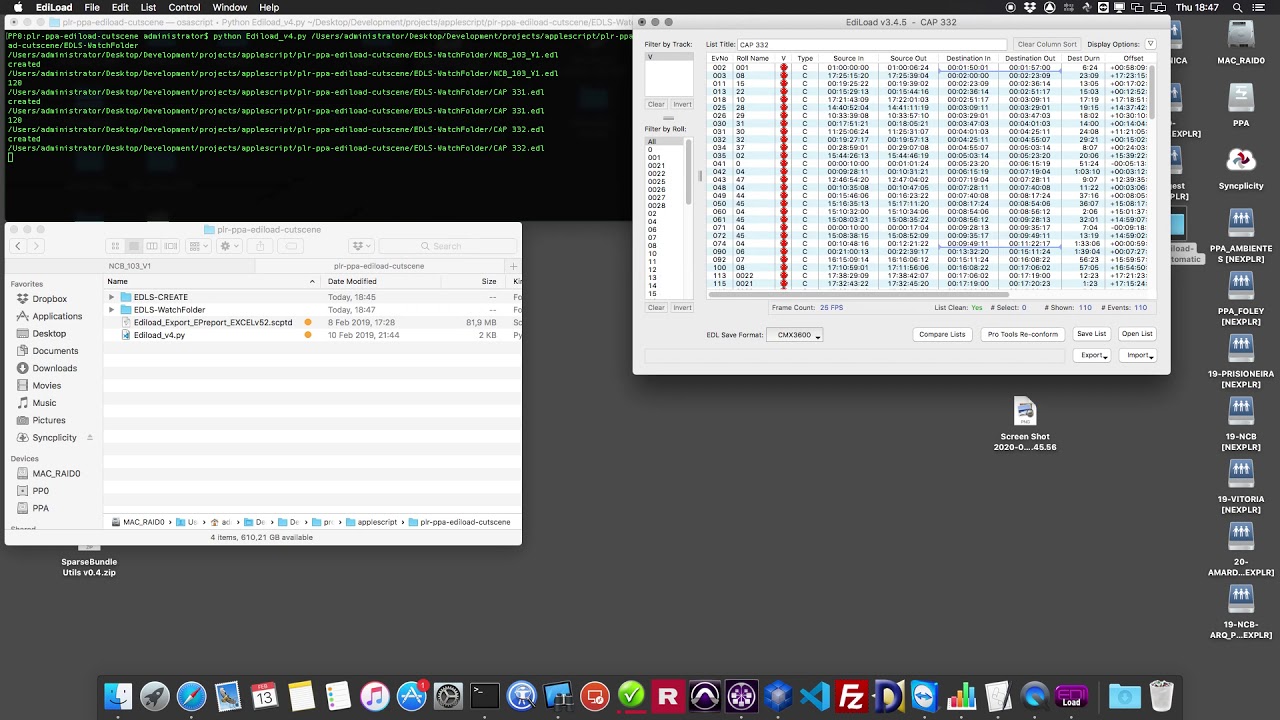The height and width of the screenshot is (720, 1280).
Task: Click the Save List button
Action: point(1091,334)
